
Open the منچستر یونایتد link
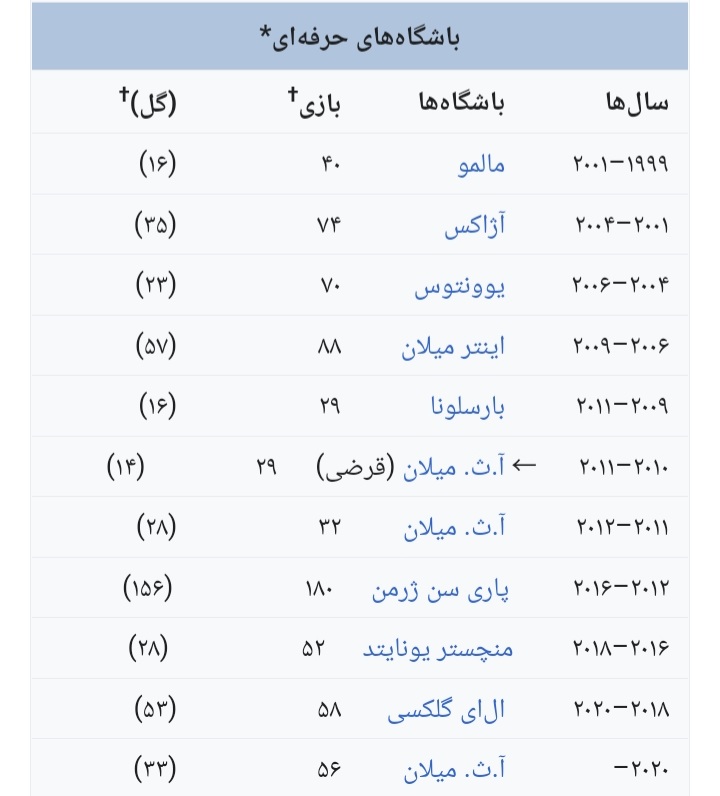[x=438, y=649]
